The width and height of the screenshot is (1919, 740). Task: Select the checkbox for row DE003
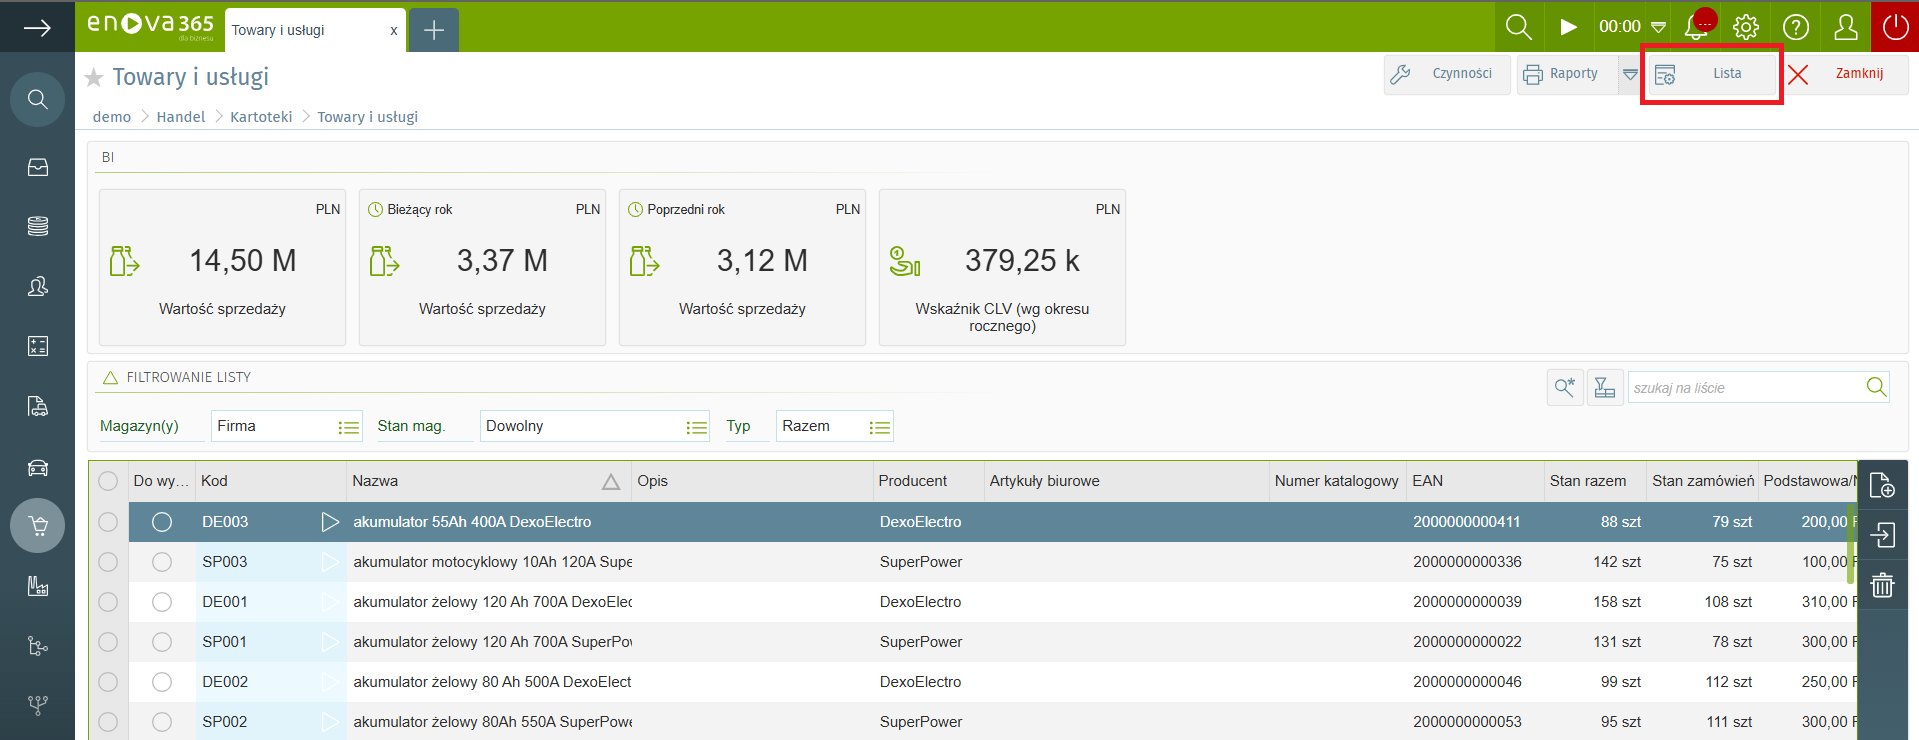tap(108, 522)
